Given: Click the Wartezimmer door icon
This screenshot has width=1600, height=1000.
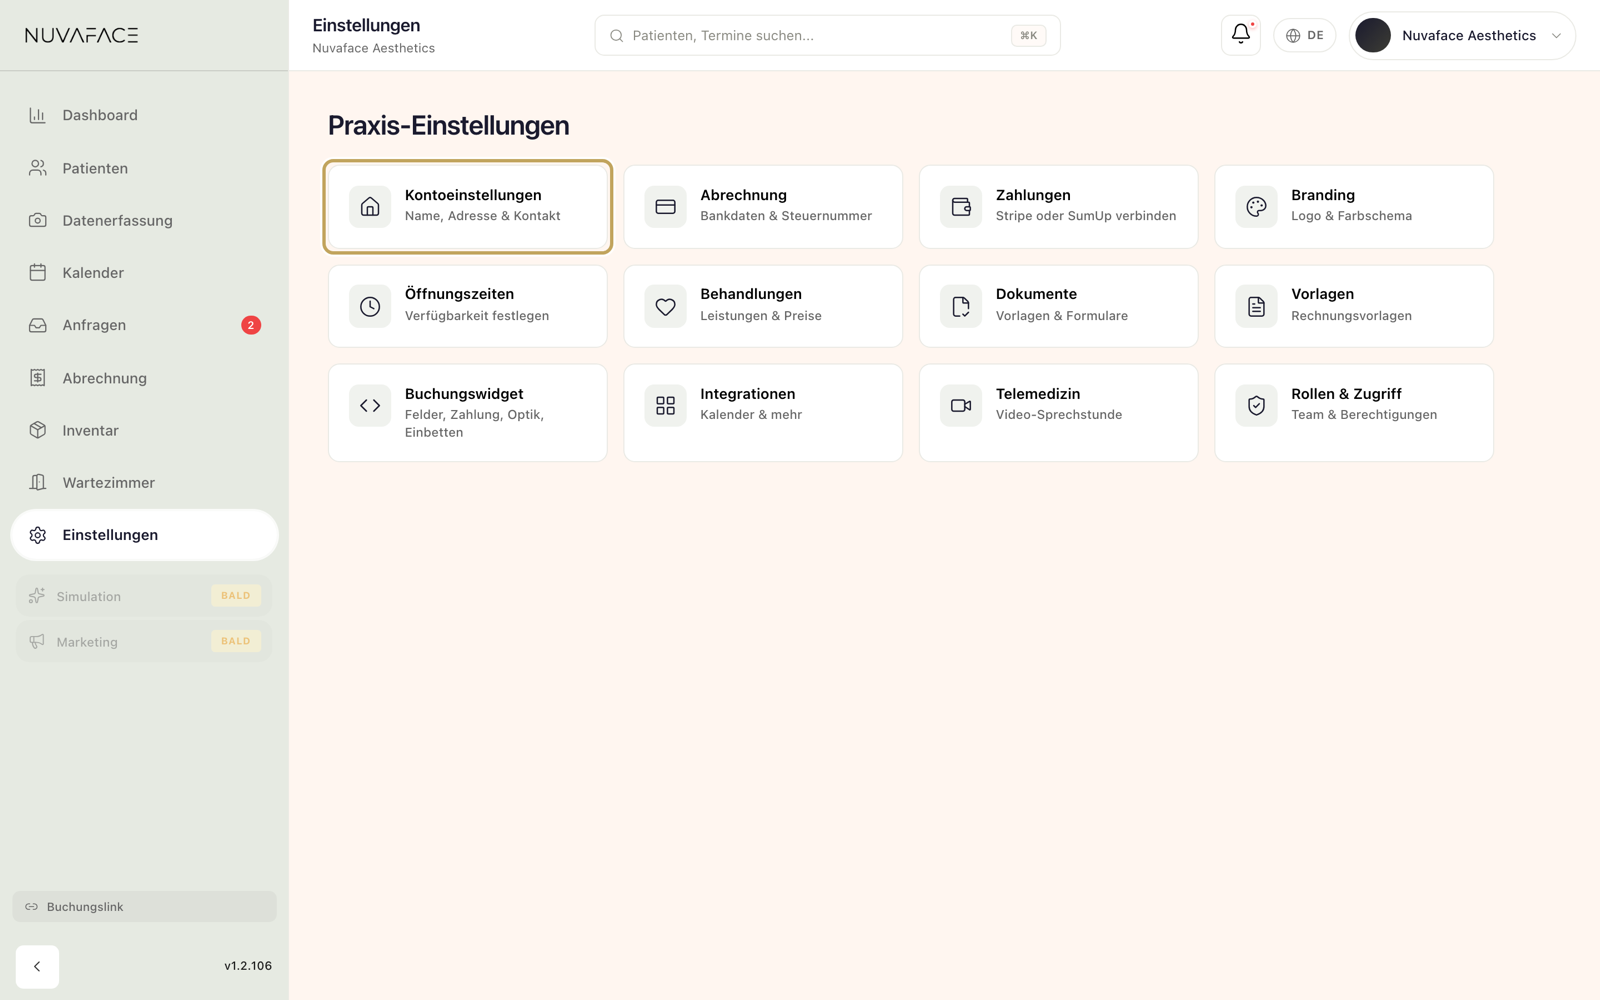Looking at the screenshot, I should click(38, 482).
